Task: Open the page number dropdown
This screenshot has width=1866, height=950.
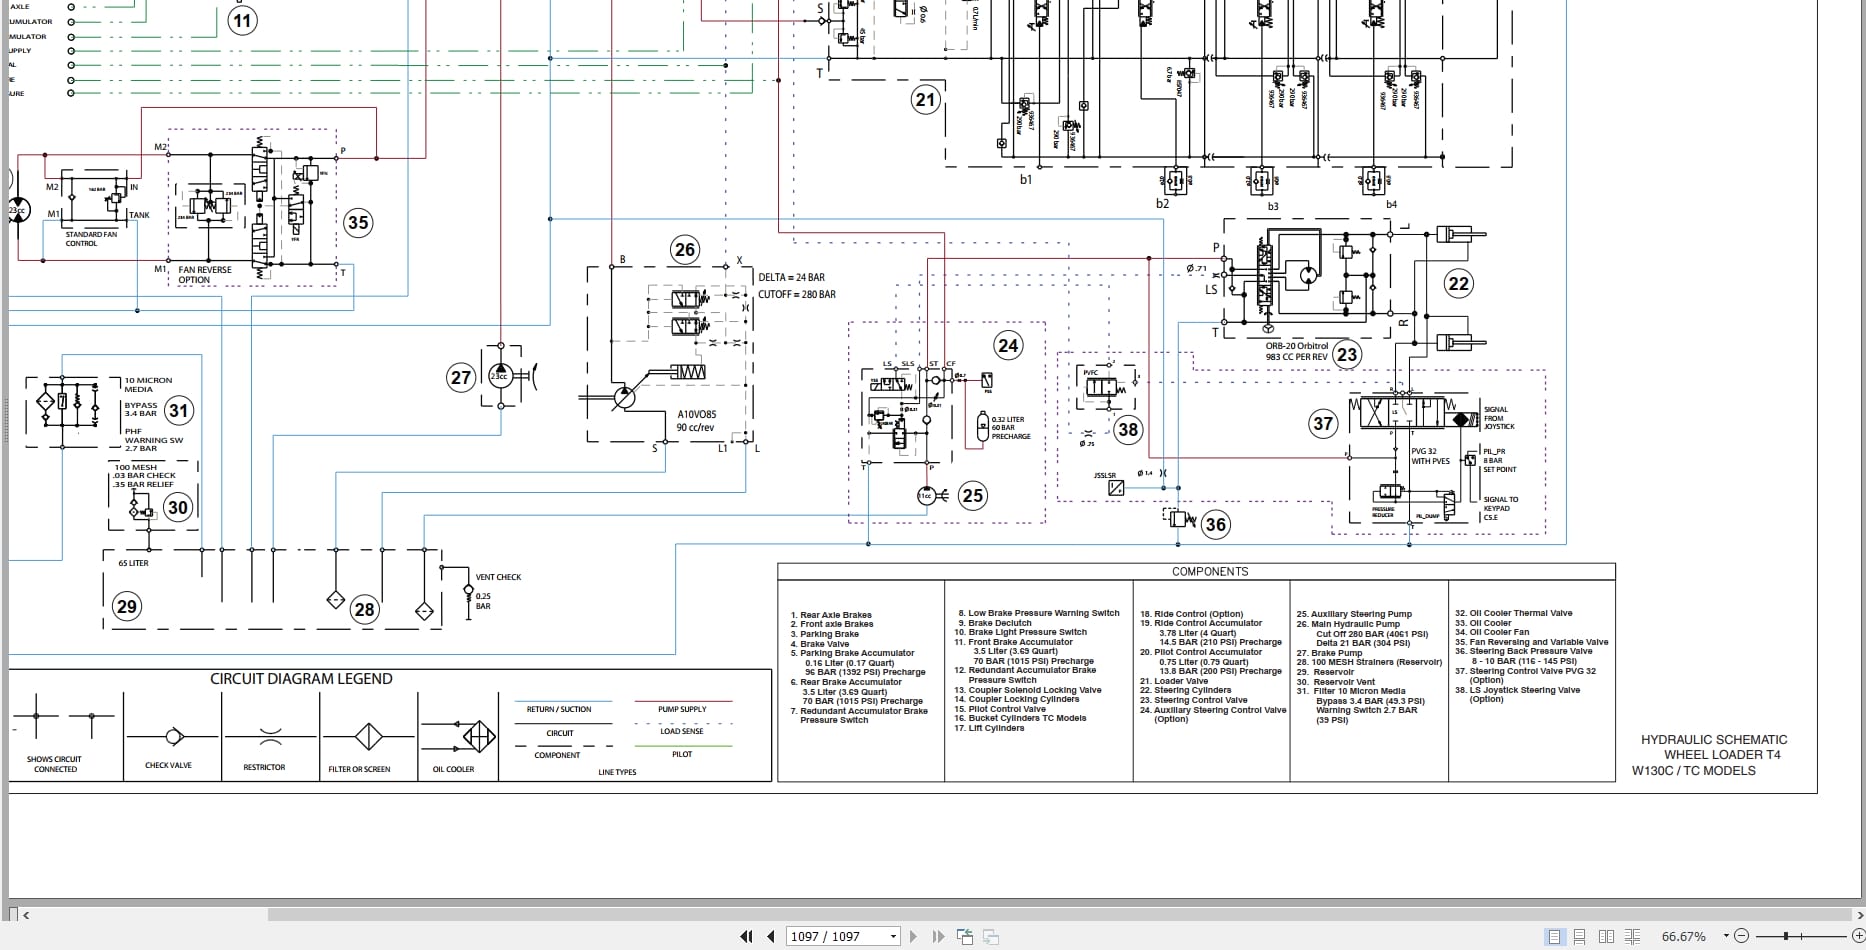Action: (893, 936)
